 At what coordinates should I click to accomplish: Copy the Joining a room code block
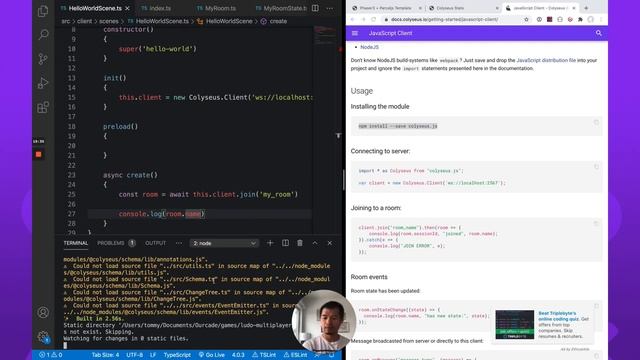596,223
